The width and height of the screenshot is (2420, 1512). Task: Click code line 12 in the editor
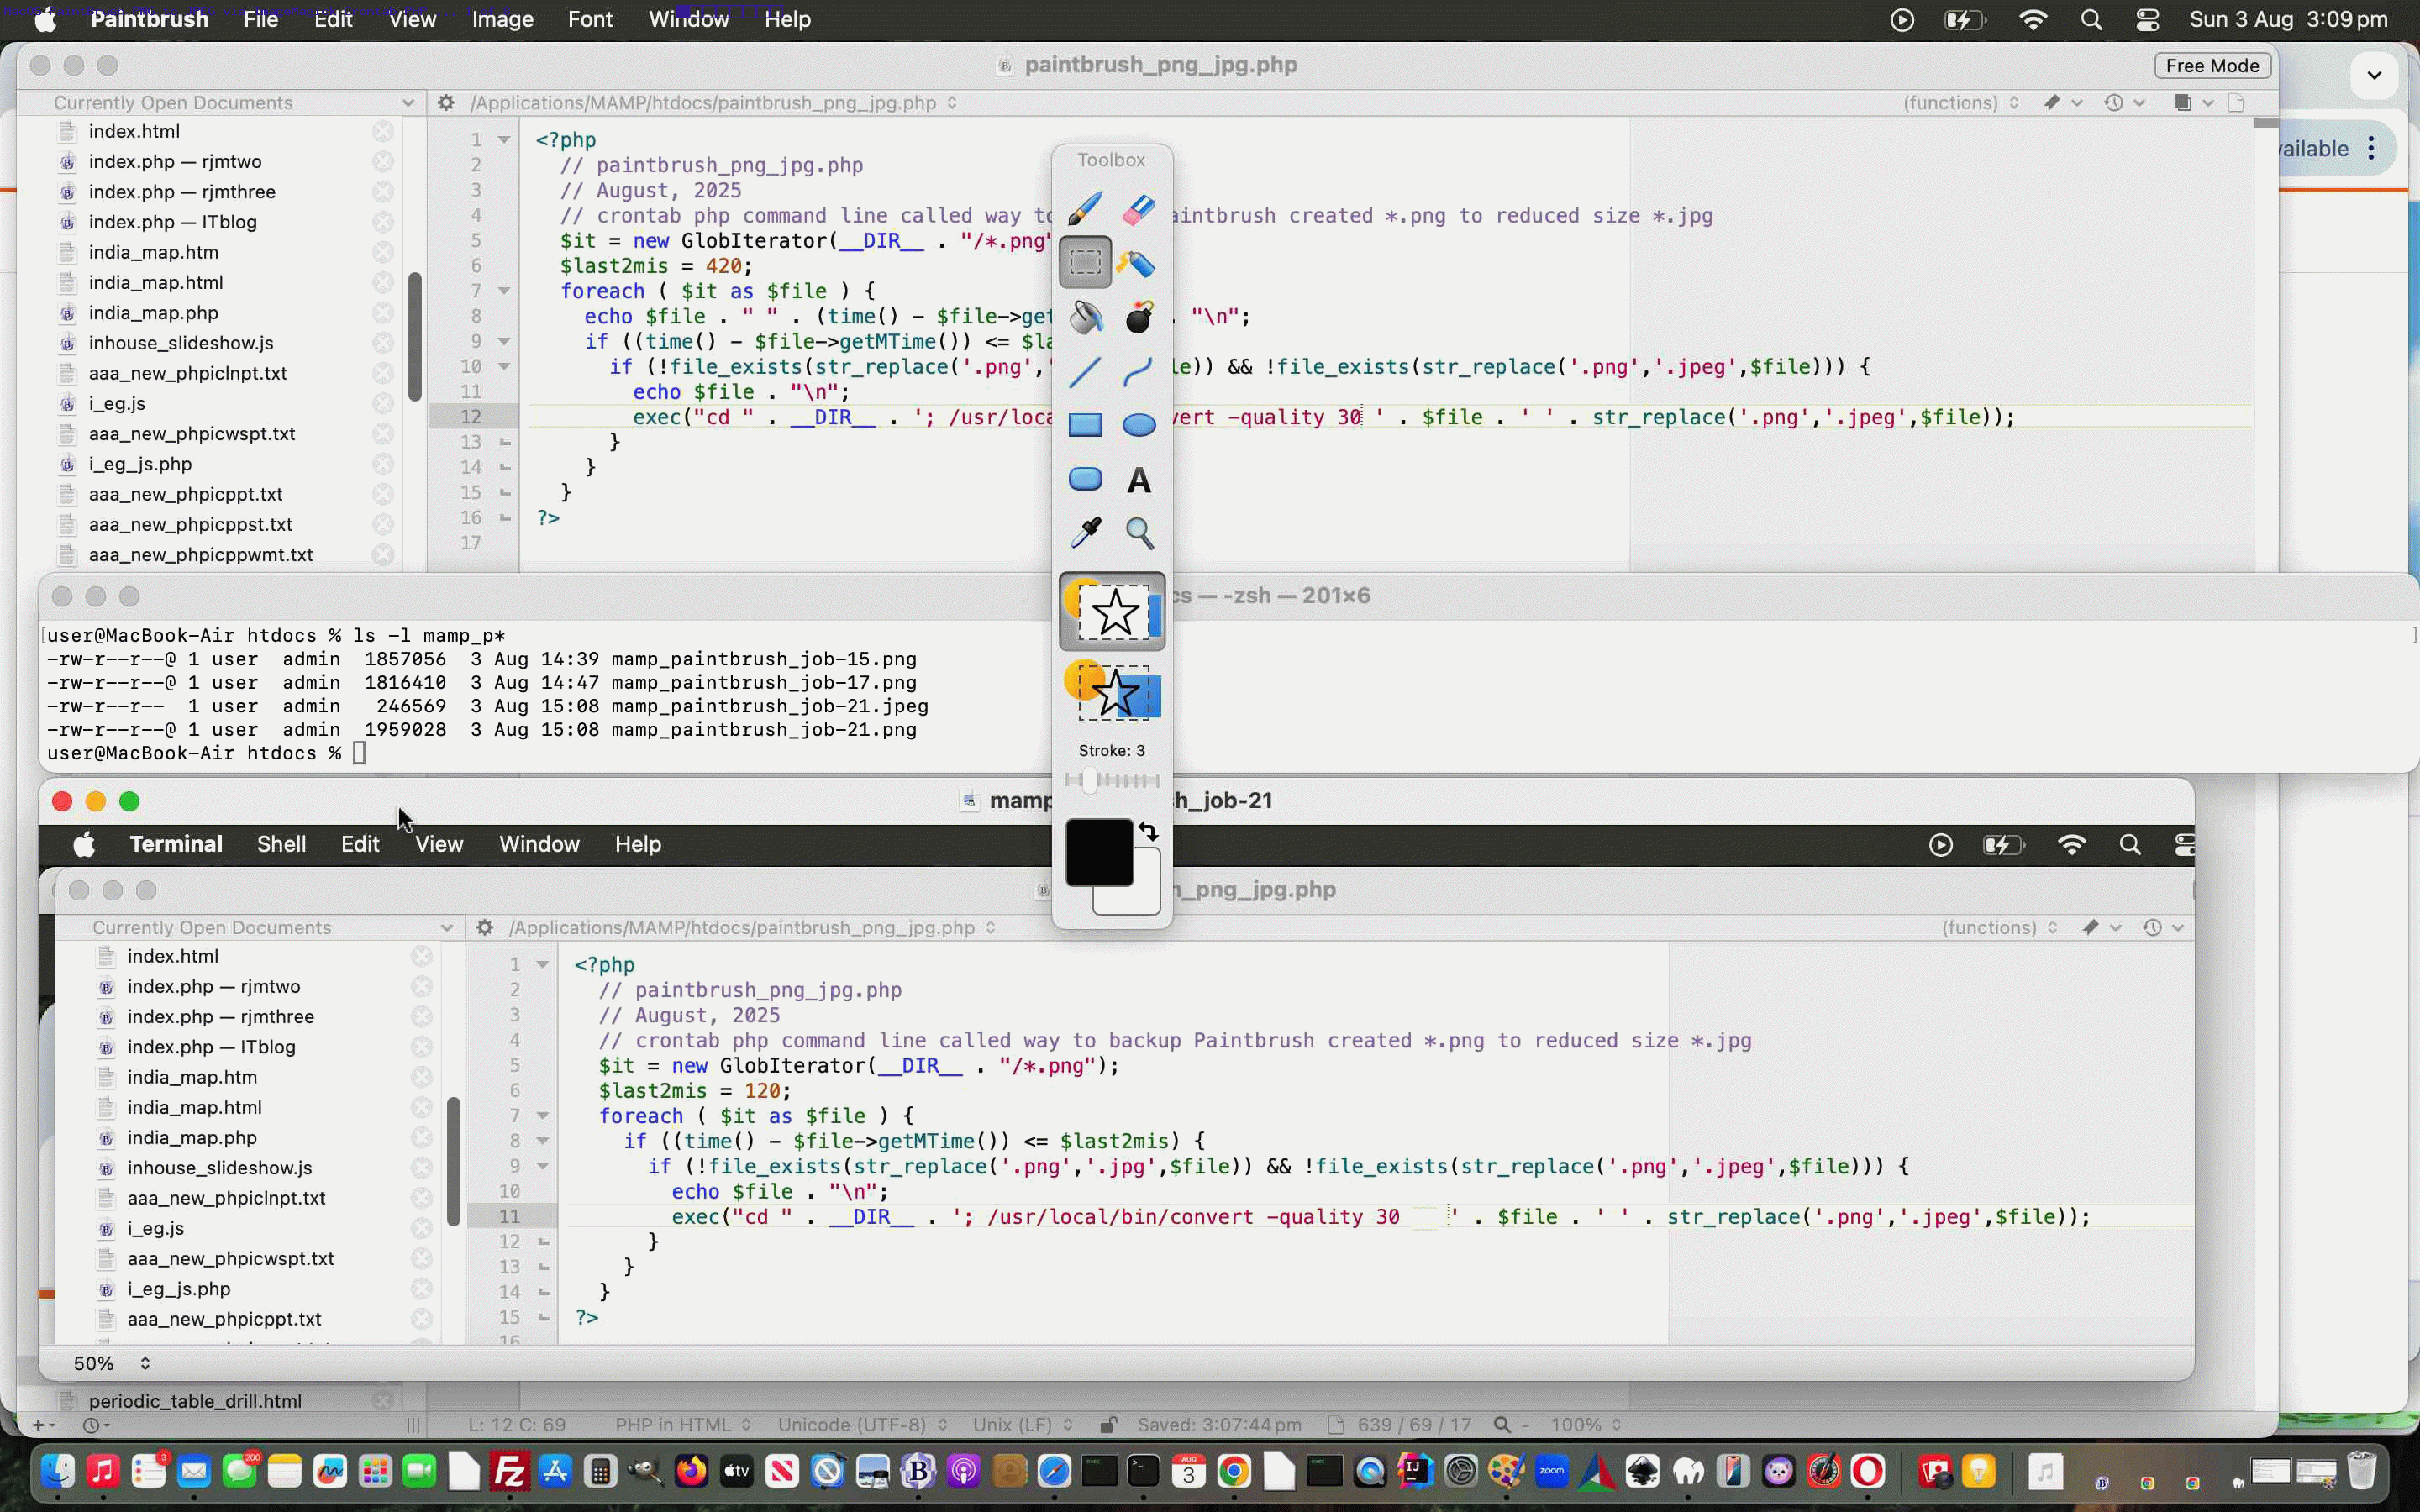pos(1390,417)
